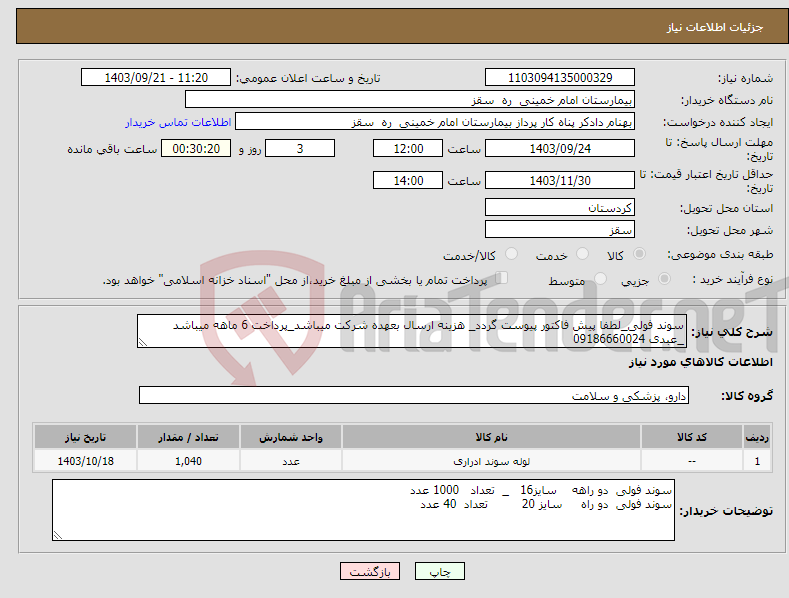Click the تاریخ نیاز column header
This screenshot has width=789, height=598.
point(86,437)
